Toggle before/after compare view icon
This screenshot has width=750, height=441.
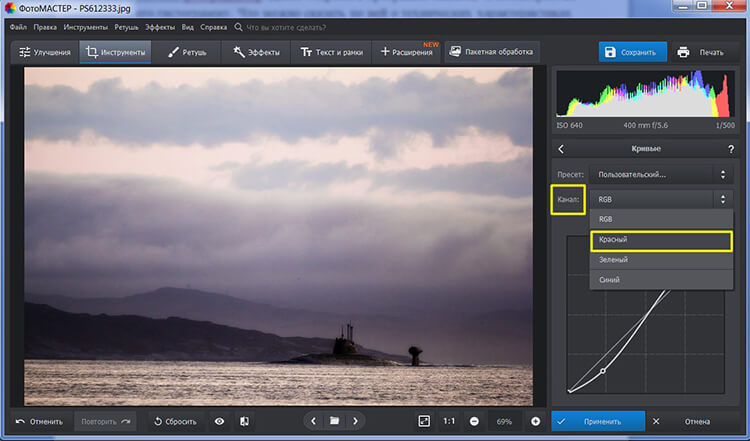245,421
